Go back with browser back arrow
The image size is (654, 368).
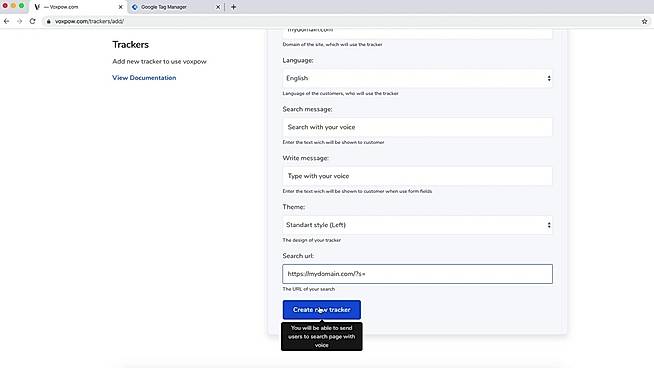[6, 21]
